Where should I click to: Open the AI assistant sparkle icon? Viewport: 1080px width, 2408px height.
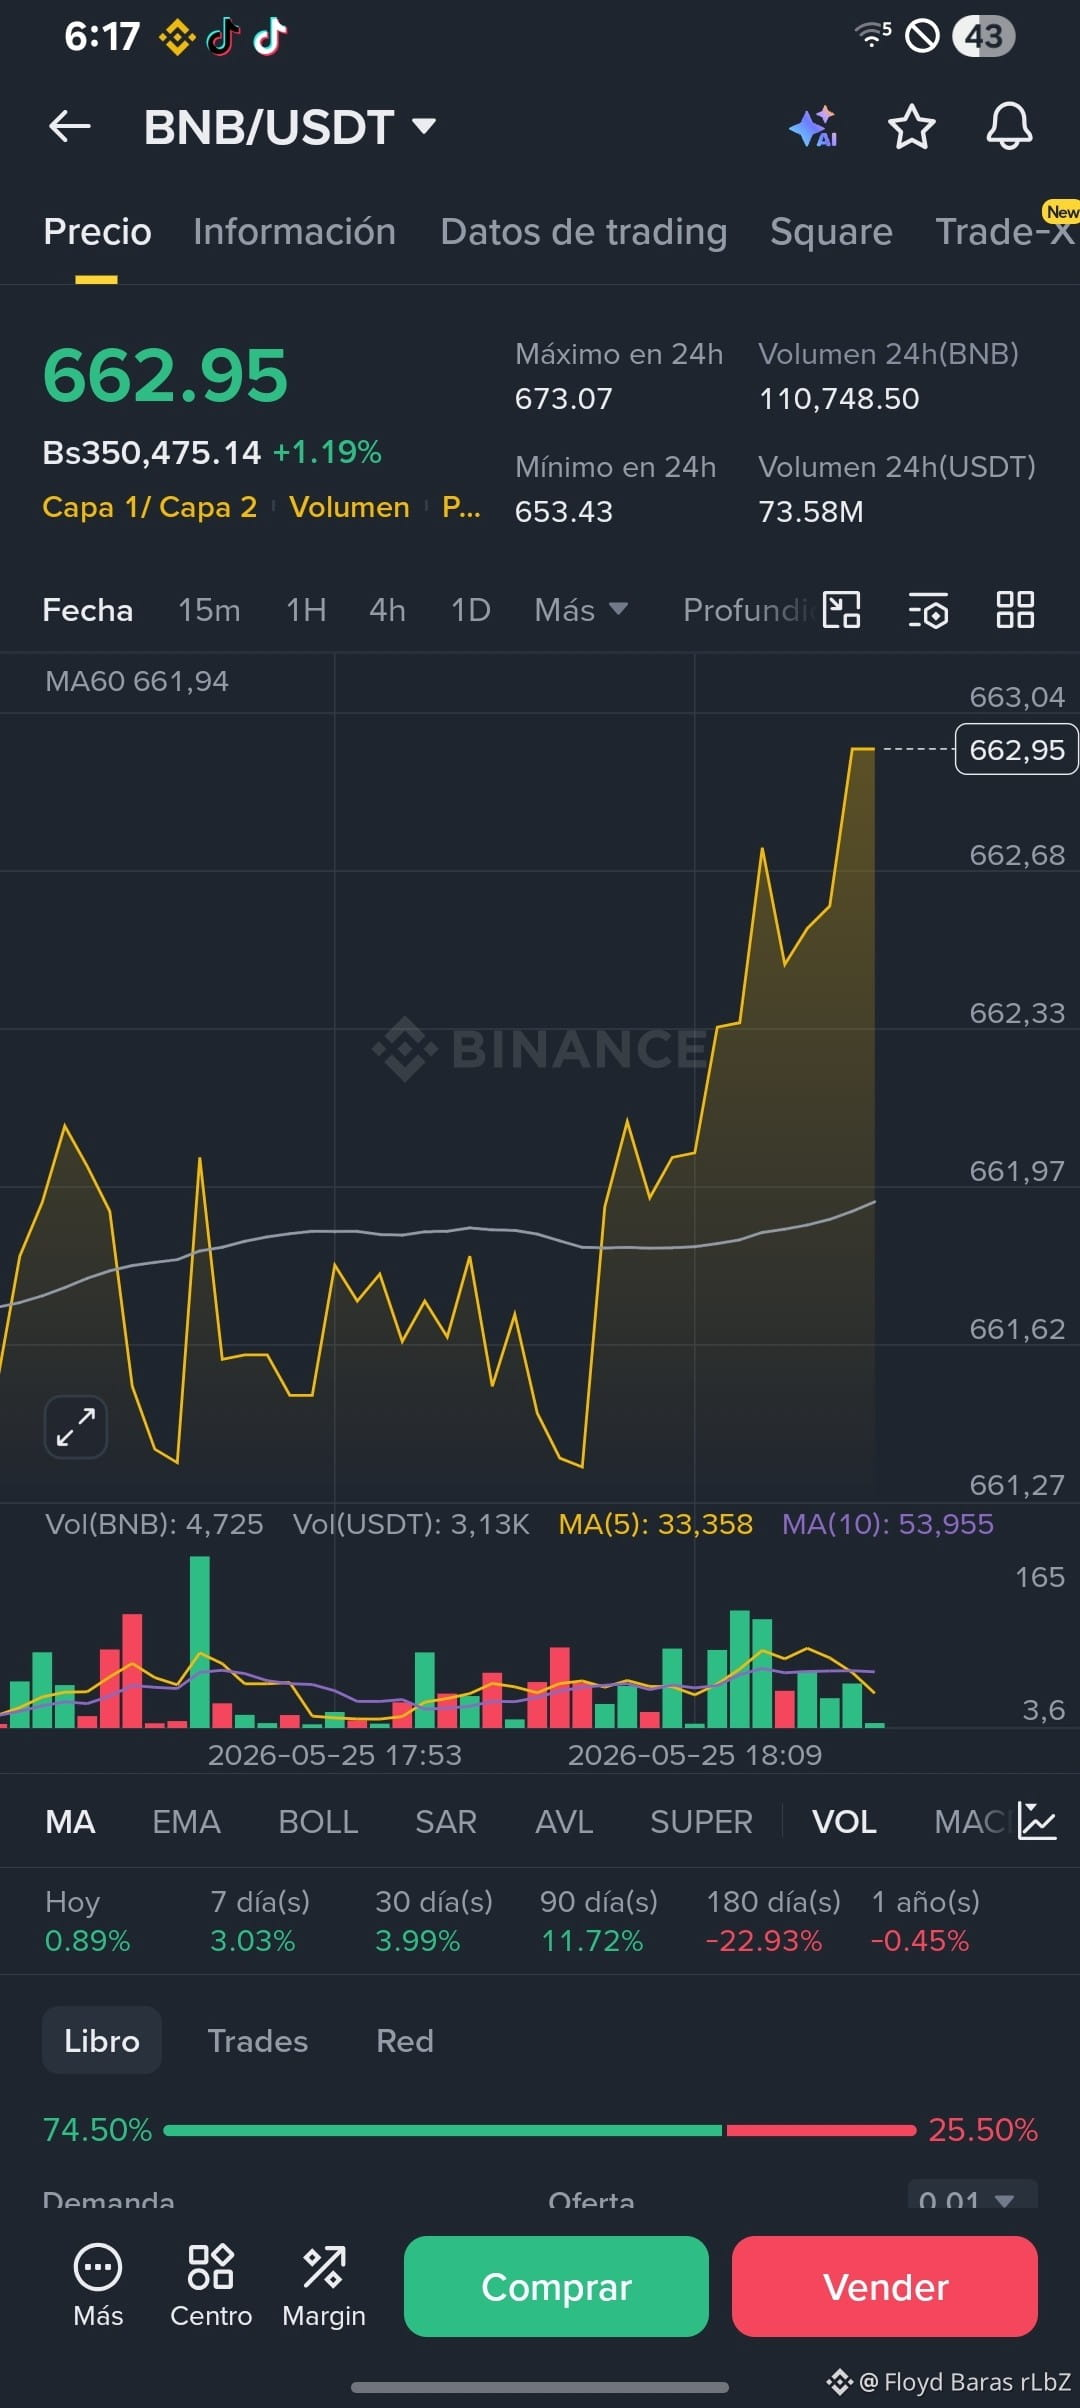coord(813,126)
